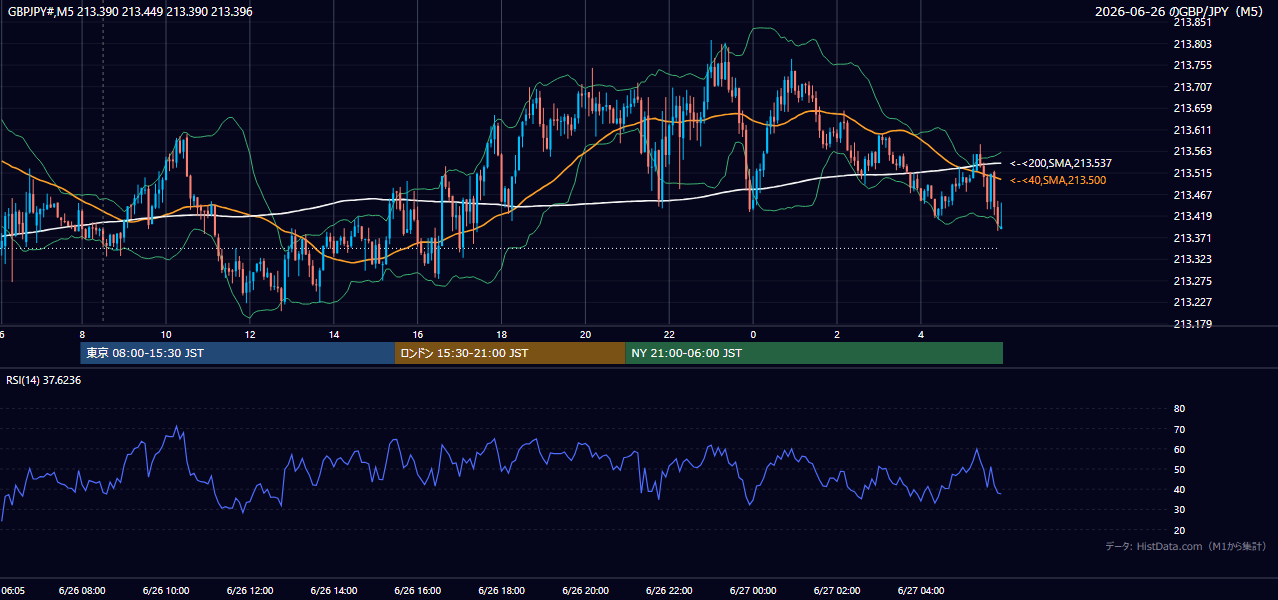1278x600 pixels.
Task: Click the 213.659 price axis label
Action: coord(1192,109)
